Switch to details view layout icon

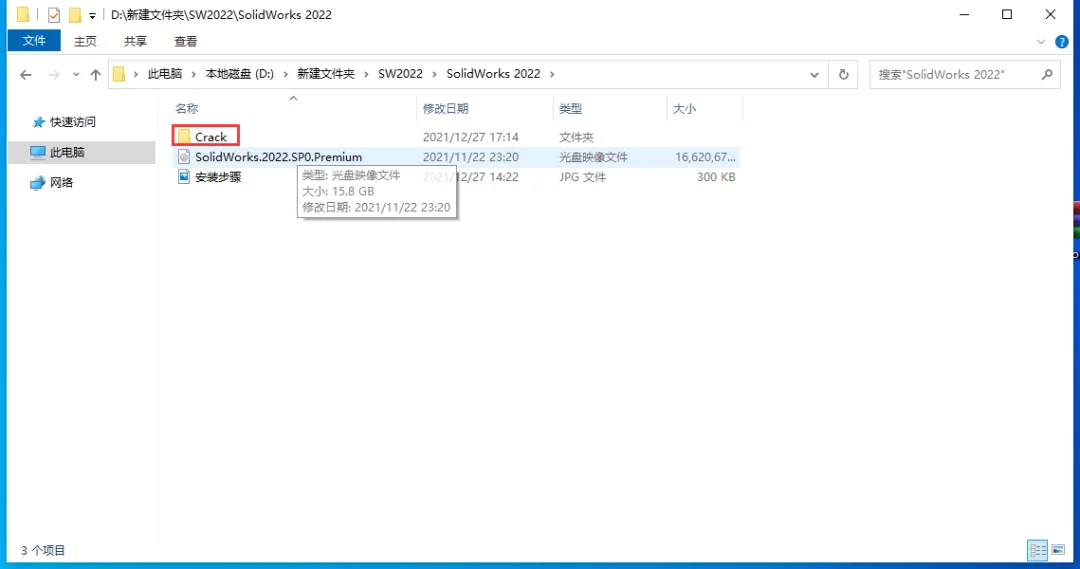point(1037,550)
